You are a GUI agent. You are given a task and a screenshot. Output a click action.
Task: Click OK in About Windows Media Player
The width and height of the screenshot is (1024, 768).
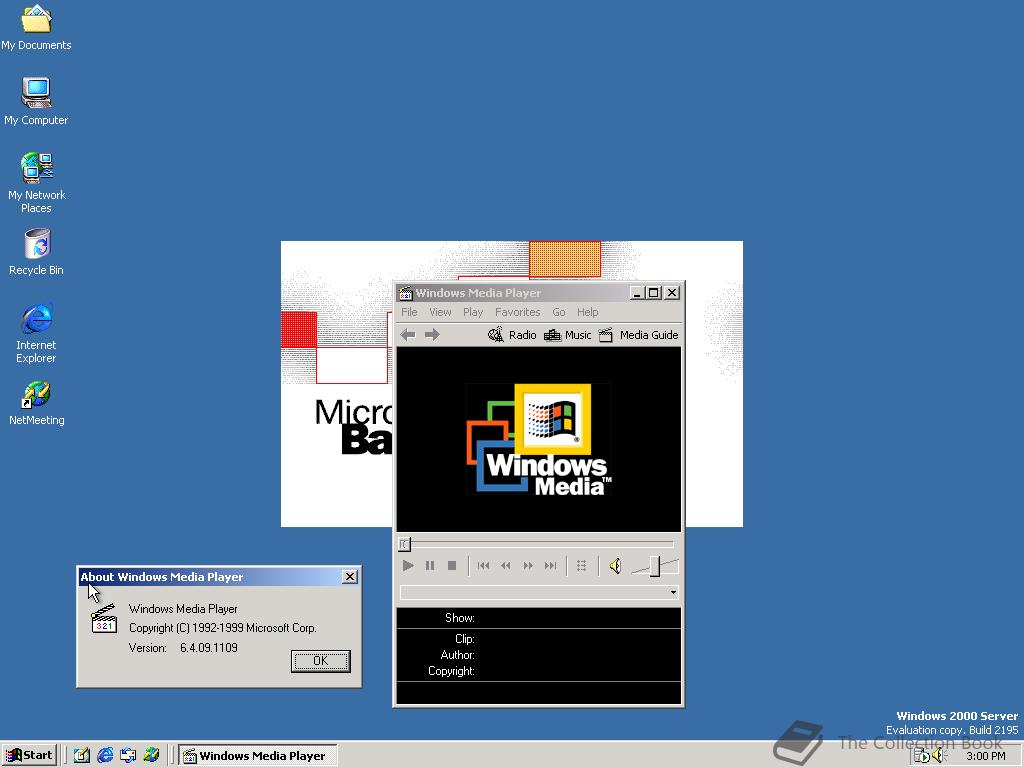pos(321,661)
